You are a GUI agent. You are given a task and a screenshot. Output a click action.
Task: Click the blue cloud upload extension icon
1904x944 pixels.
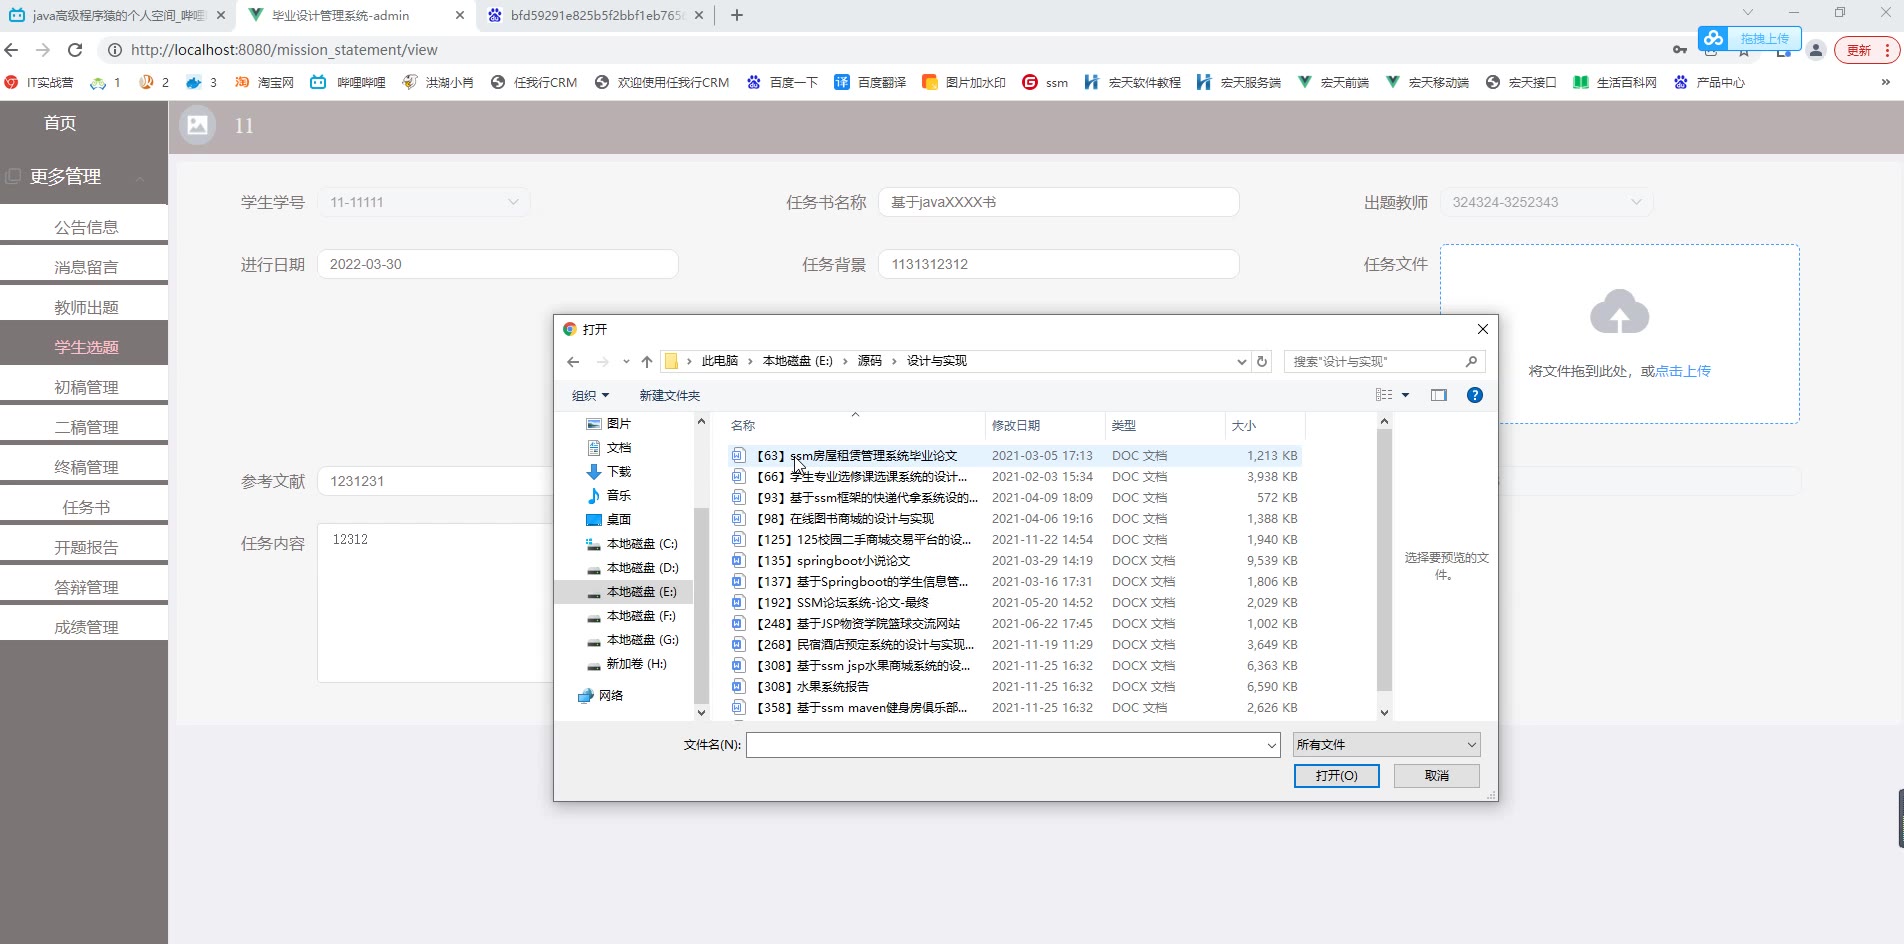1714,38
